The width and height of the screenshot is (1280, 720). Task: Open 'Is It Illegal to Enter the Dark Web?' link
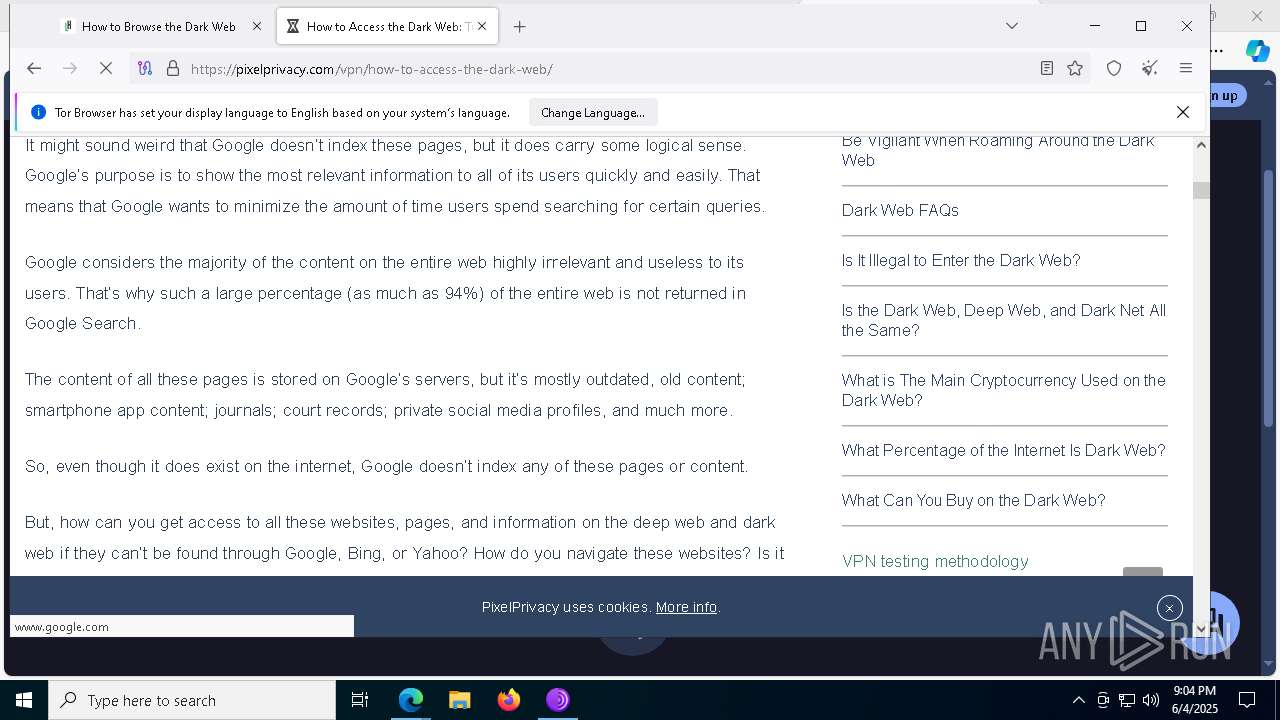[x=961, y=260]
